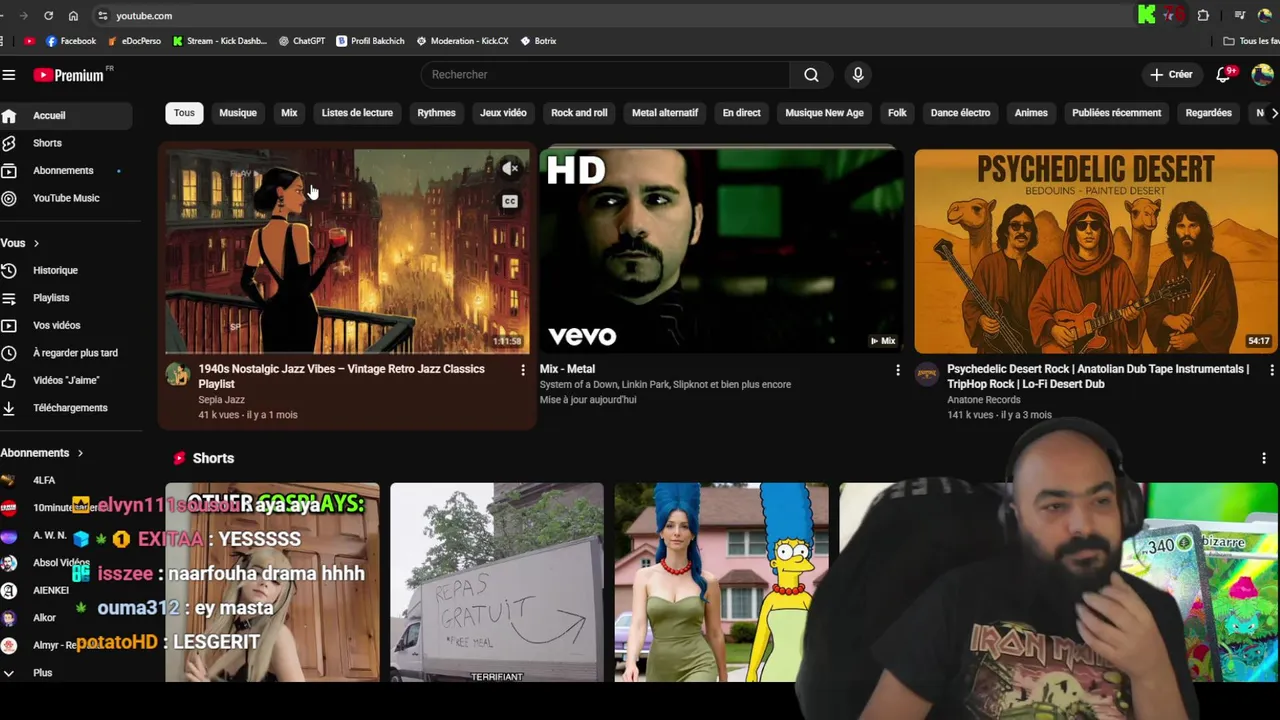Select the Rock and roll chip
This screenshot has height=720, width=1280.
click(579, 113)
